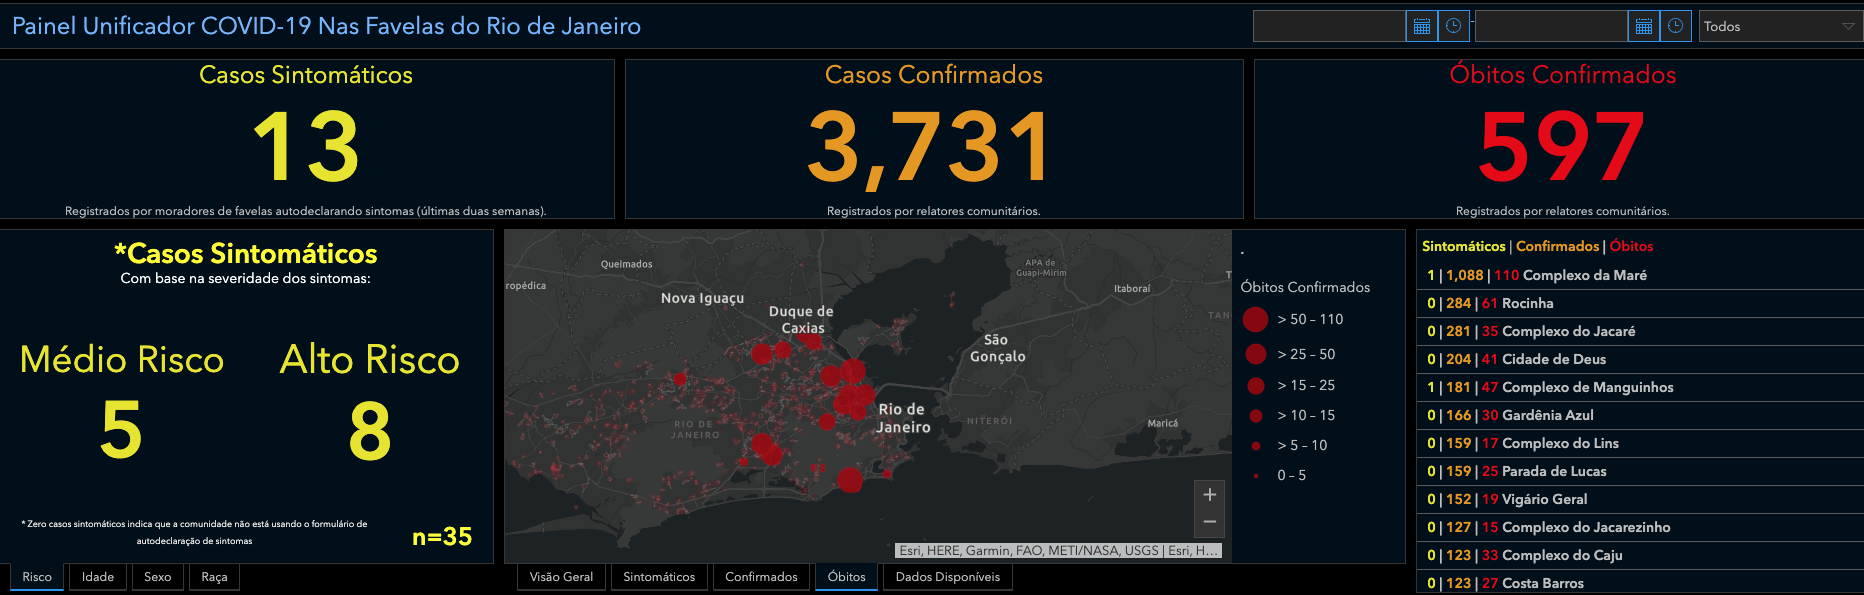Screen dimensions: 1864x595
Task: Show the Sintomáticos map tab
Action: pos(659,577)
